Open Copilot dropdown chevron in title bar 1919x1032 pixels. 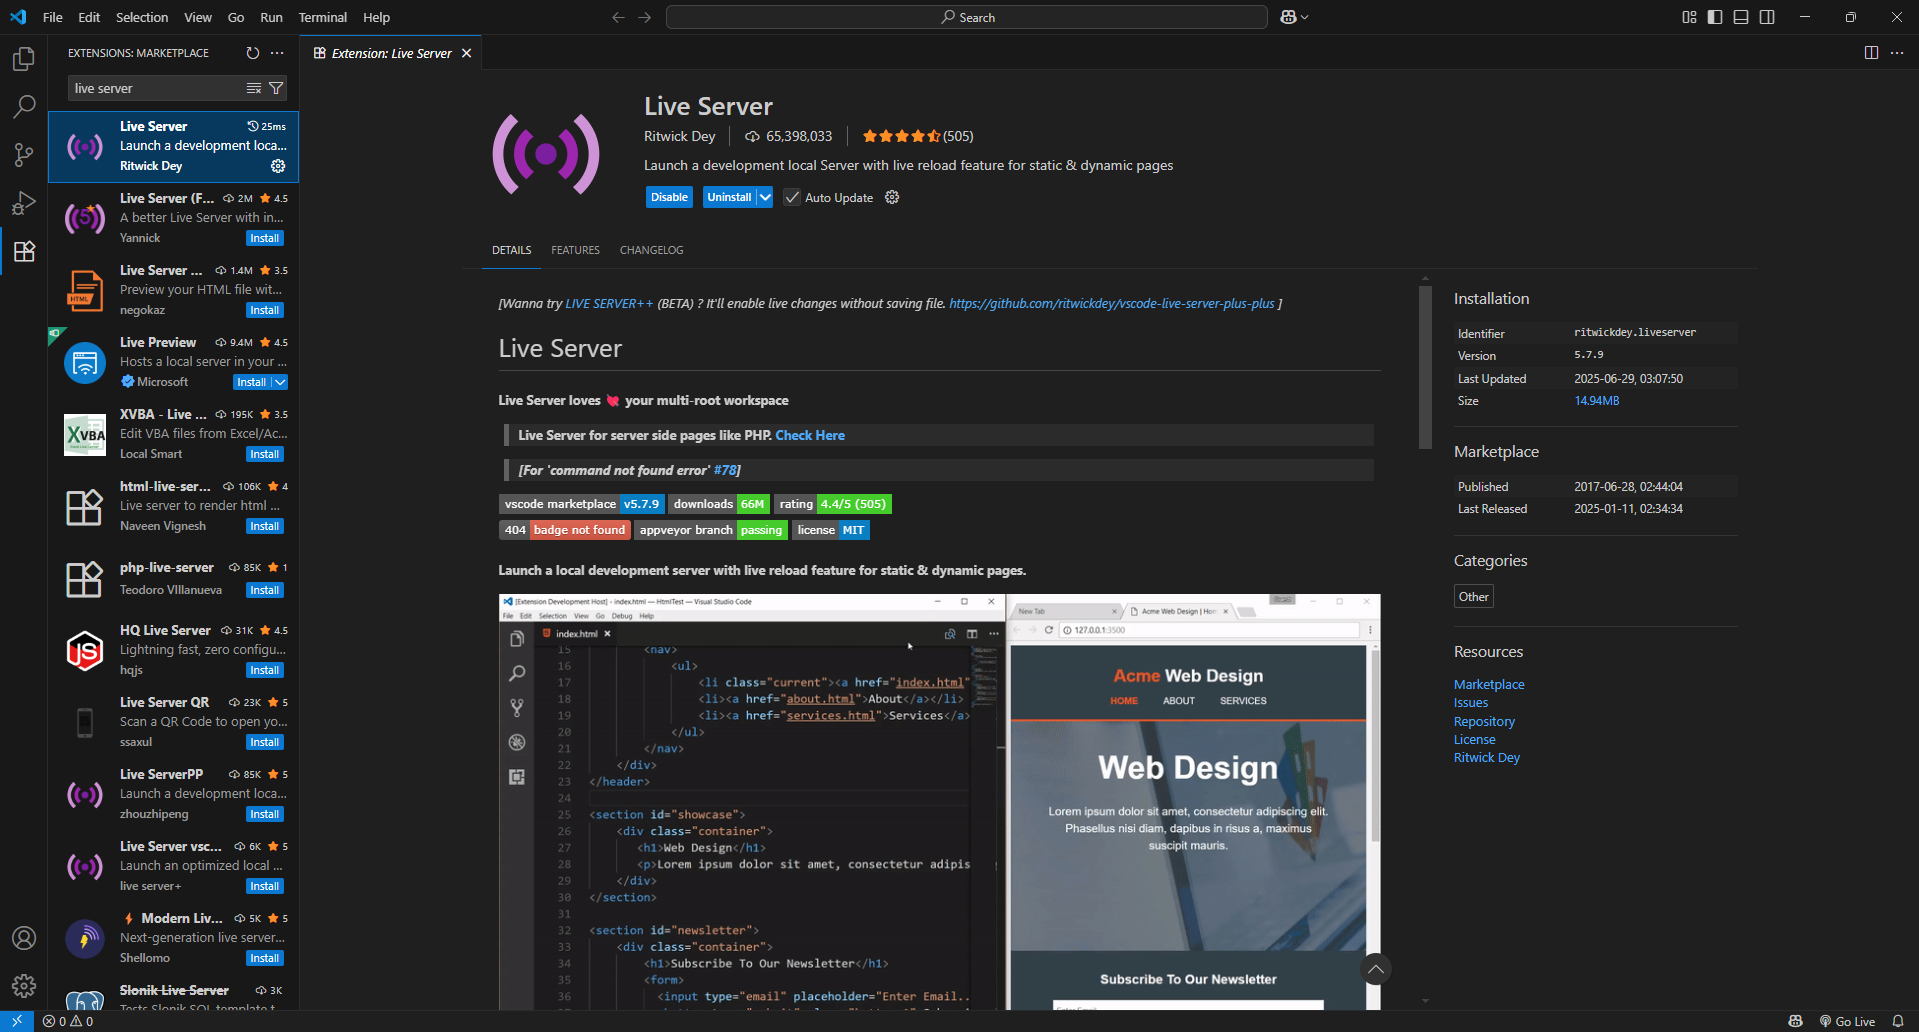click(1304, 17)
